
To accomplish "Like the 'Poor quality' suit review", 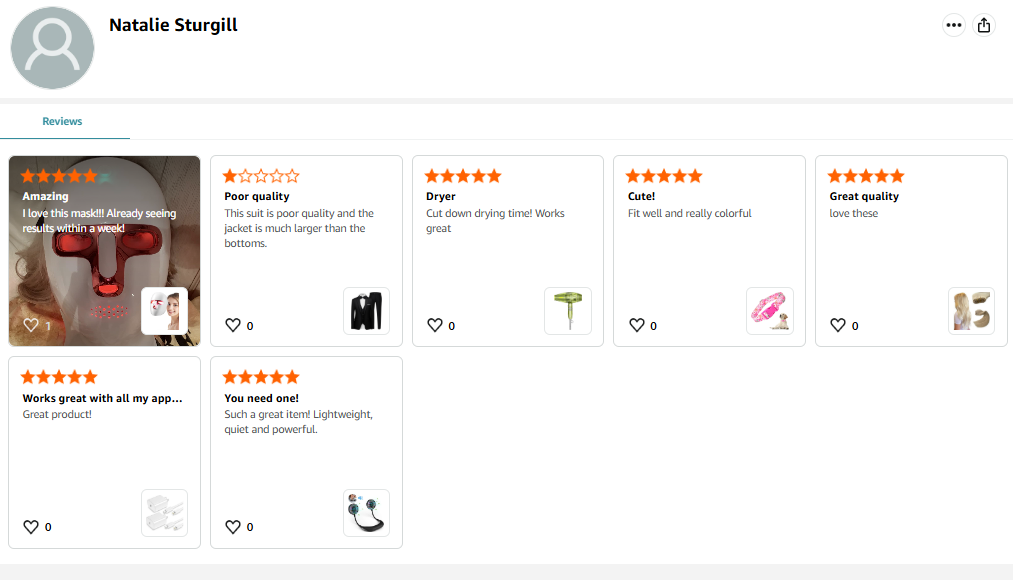I will tap(233, 325).
